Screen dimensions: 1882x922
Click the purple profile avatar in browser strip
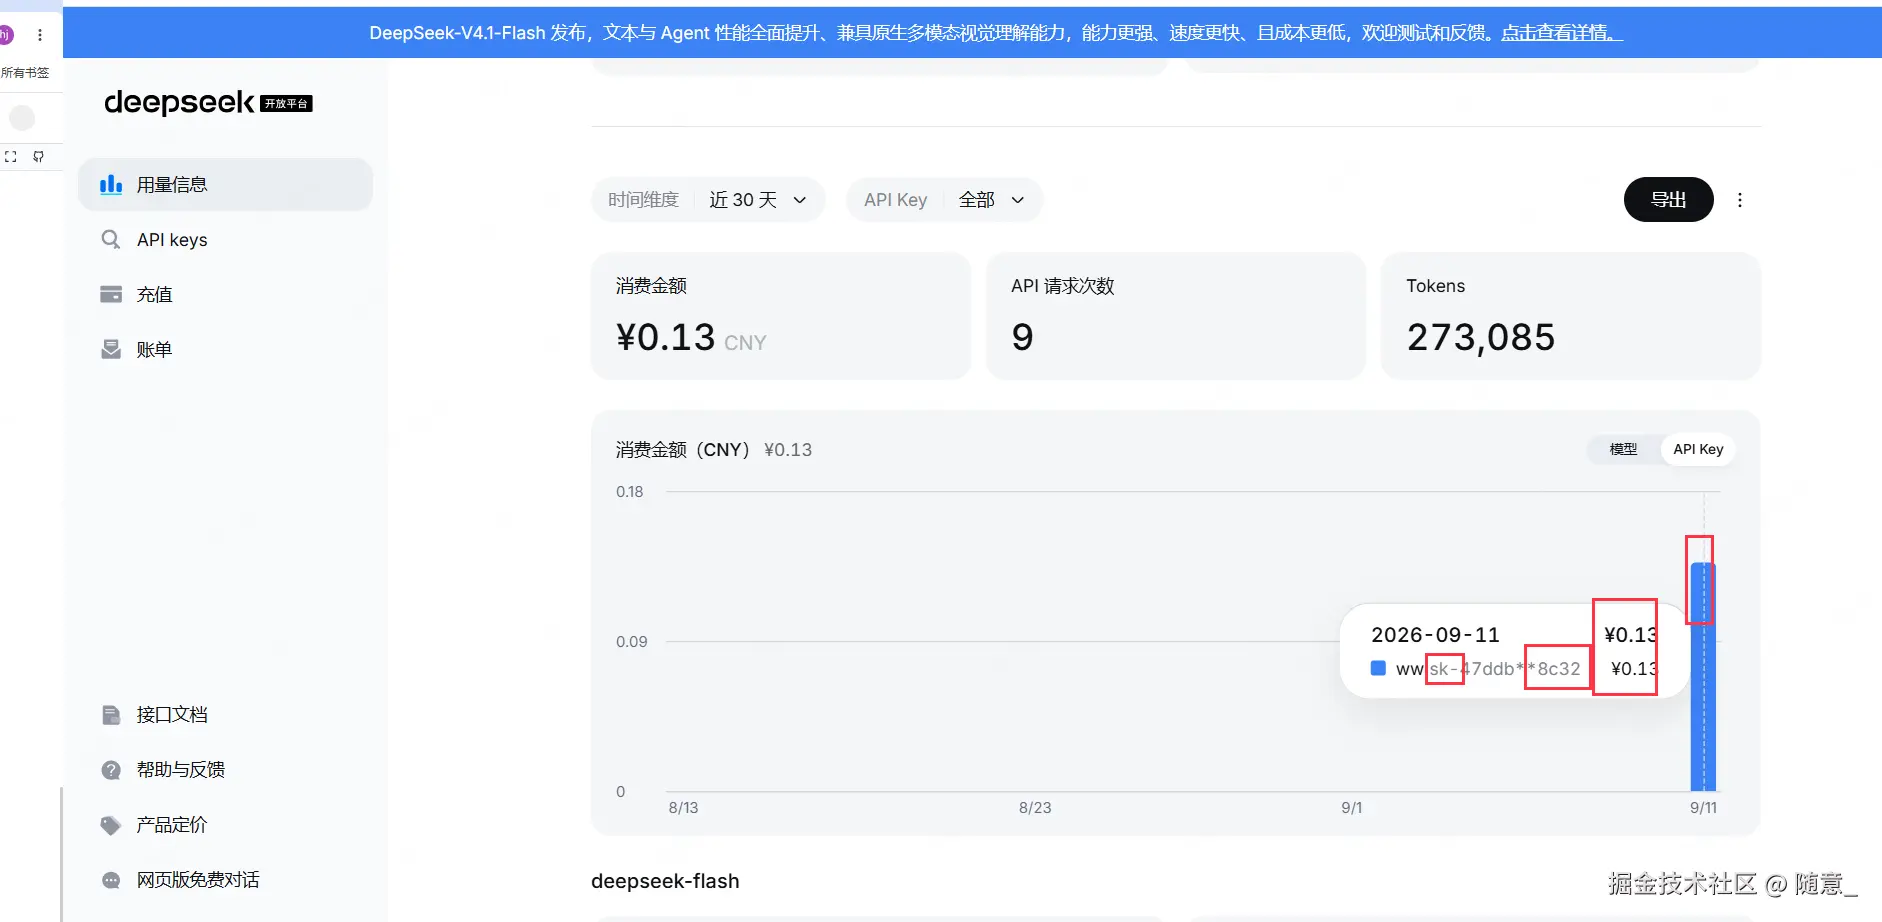click(5, 35)
